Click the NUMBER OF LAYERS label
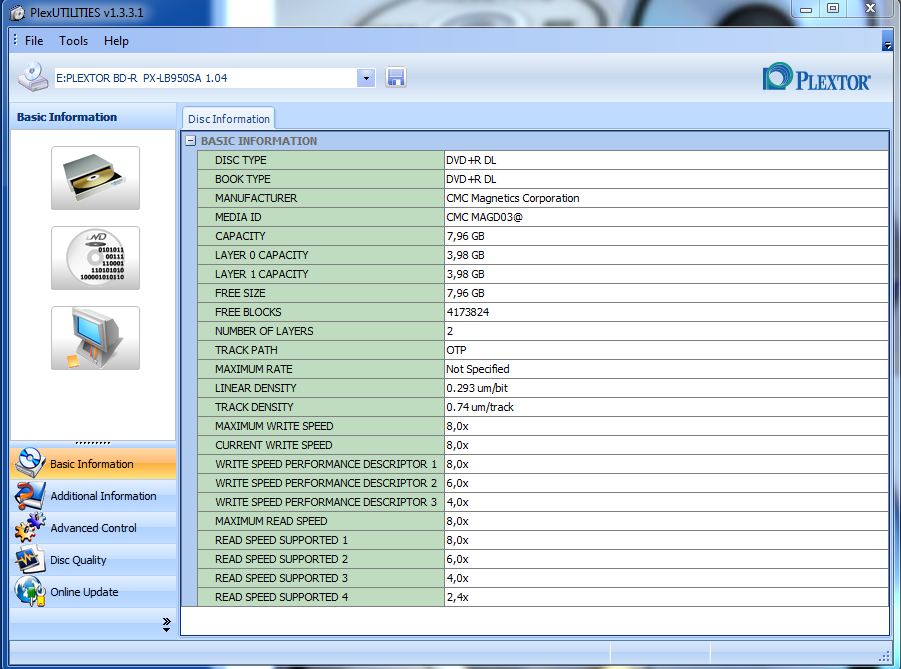Screen dimensions: 901x669 (x=264, y=331)
